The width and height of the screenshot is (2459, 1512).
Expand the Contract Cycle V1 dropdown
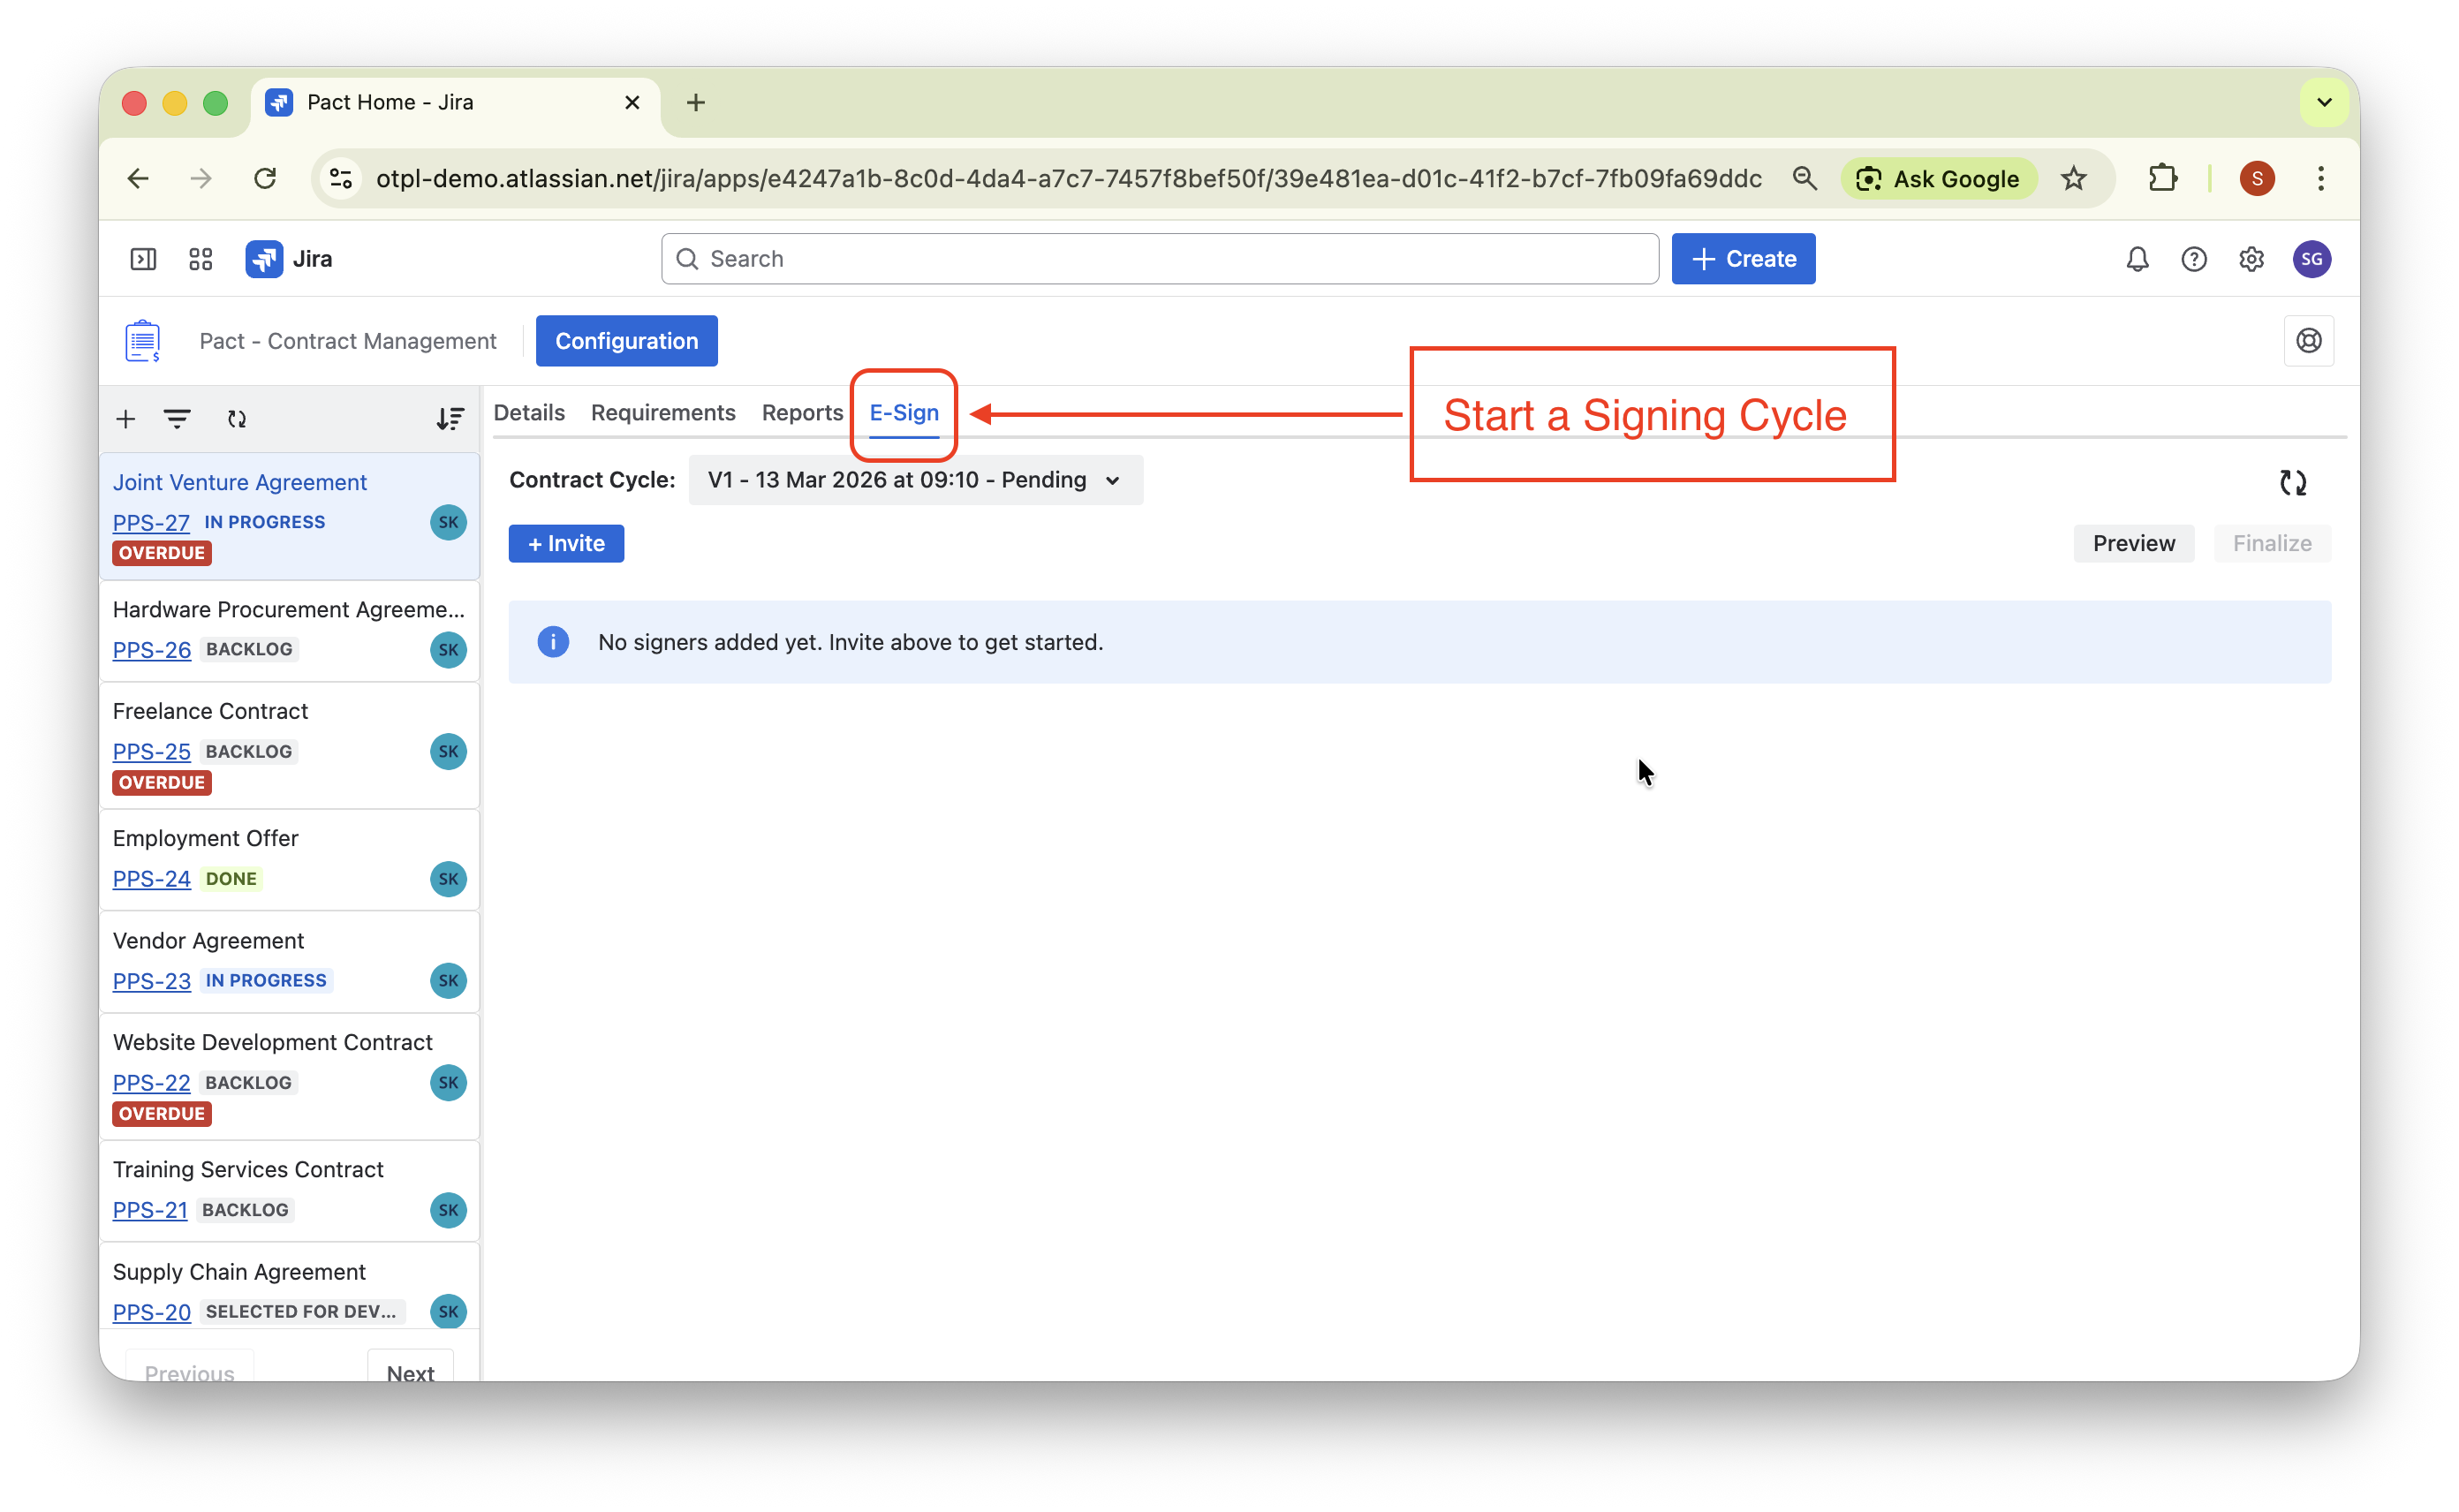(914, 480)
